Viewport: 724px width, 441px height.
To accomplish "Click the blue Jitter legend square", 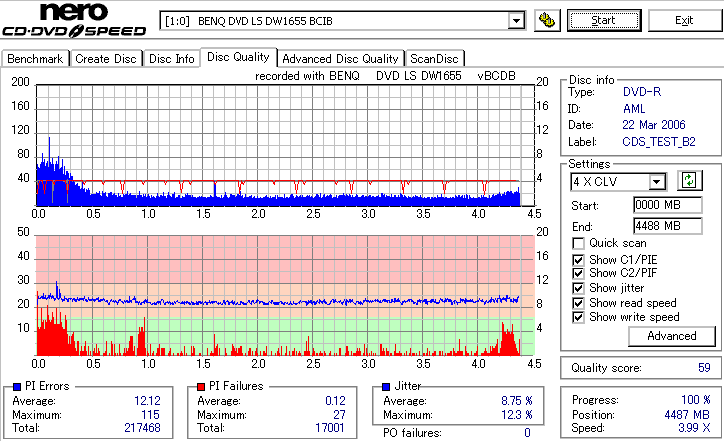I will tap(386, 387).
